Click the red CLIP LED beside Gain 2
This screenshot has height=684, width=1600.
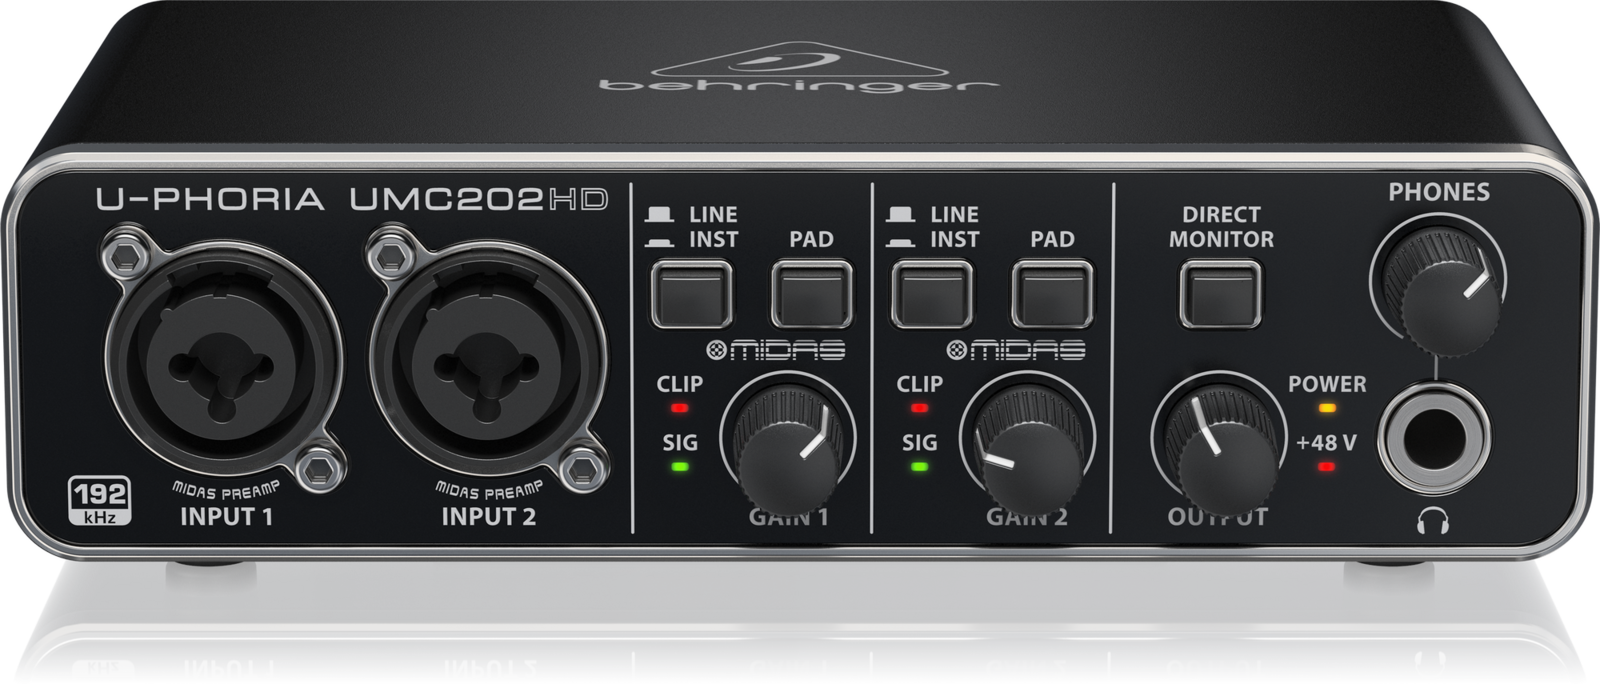click(920, 408)
